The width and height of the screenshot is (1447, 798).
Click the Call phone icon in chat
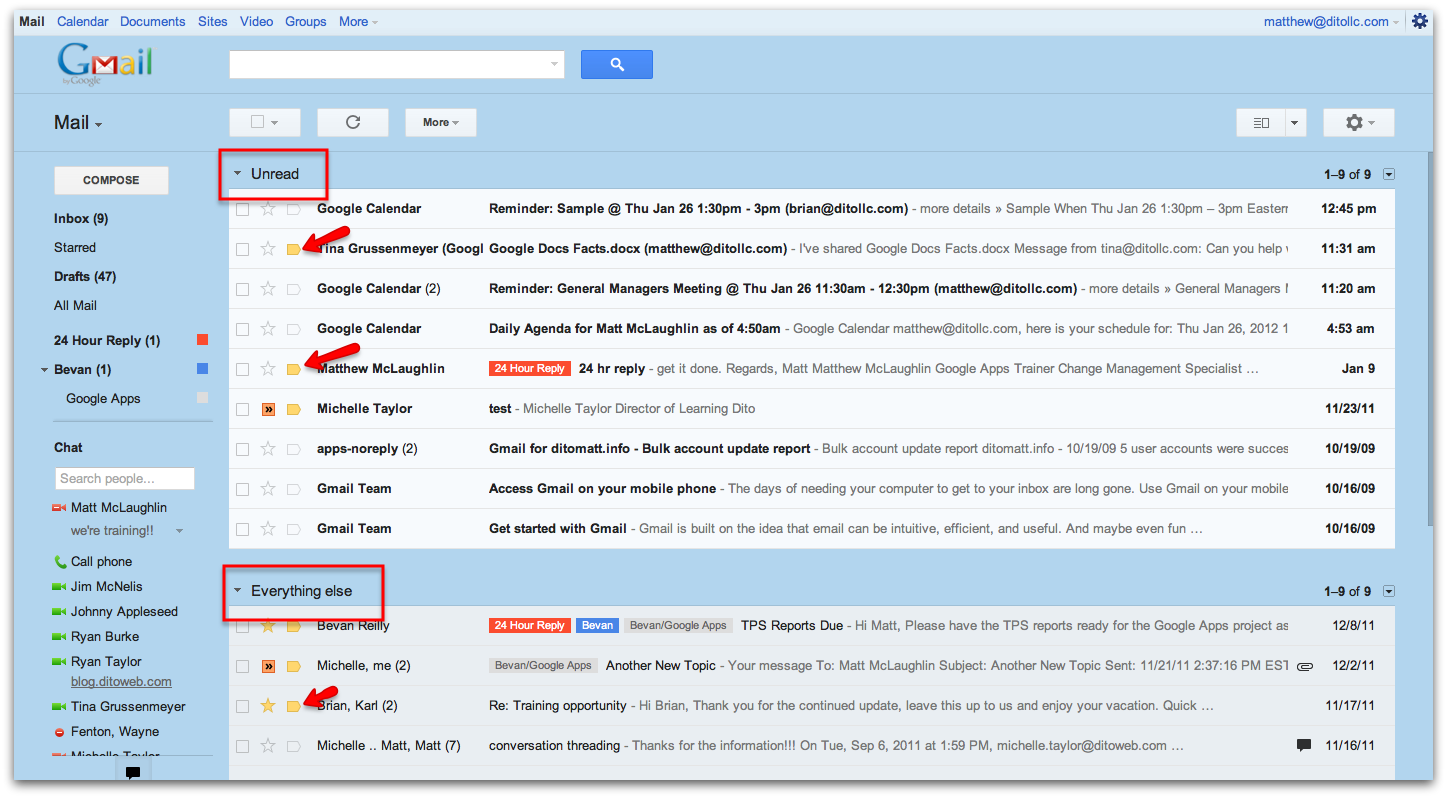[60, 562]
